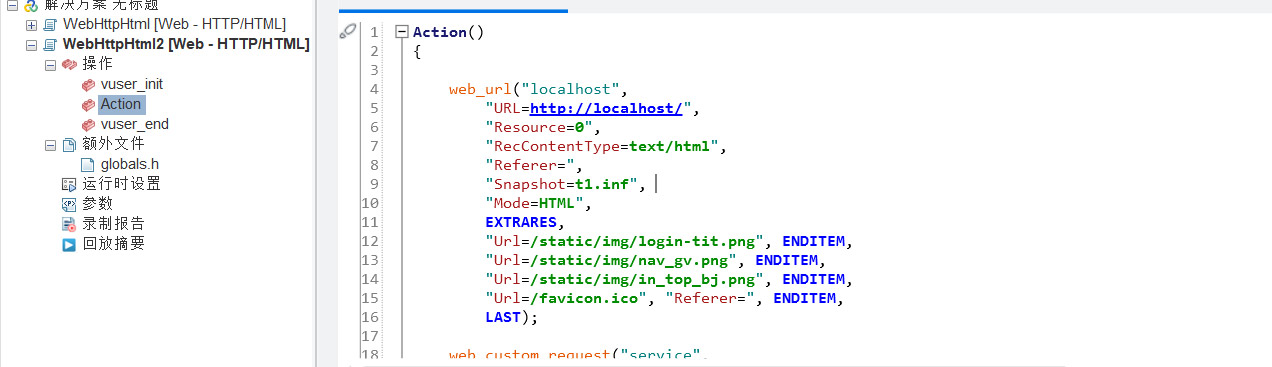The width and height of the screenshot is (1272, 367).
Task: Collapse the Action() function code fold
Action: click(x=401, y=31)
